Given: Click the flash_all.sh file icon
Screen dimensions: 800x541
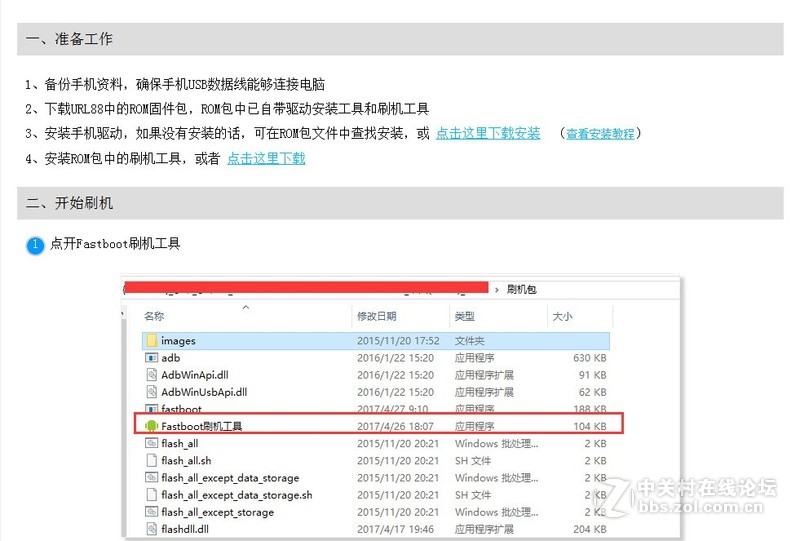Looking at the screenshot, I should tap(152, 460).
